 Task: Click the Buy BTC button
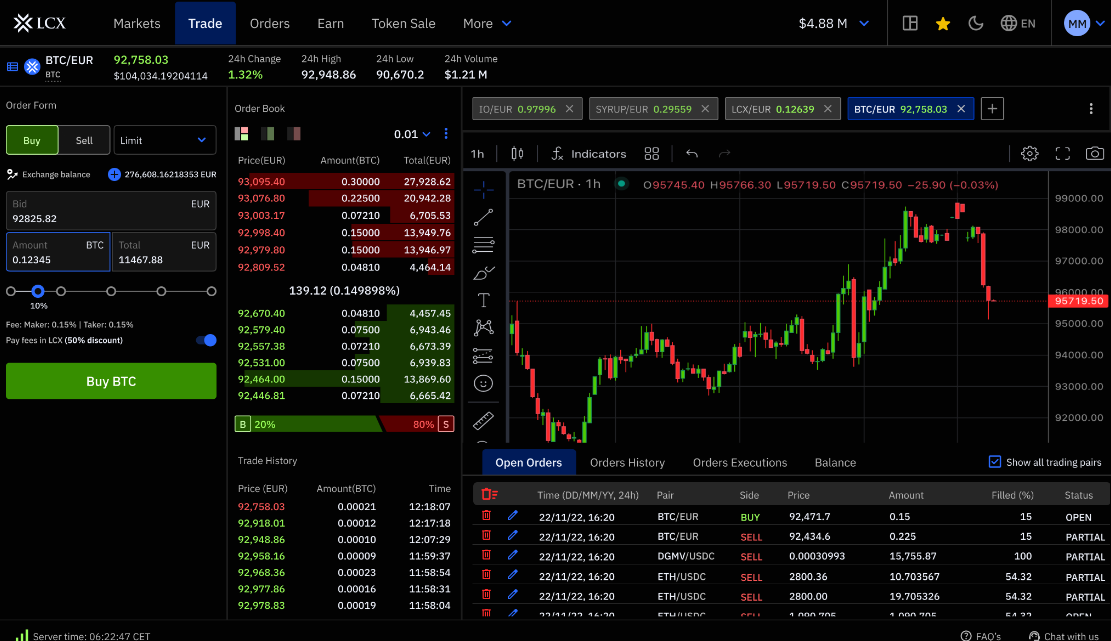[111, 381]
